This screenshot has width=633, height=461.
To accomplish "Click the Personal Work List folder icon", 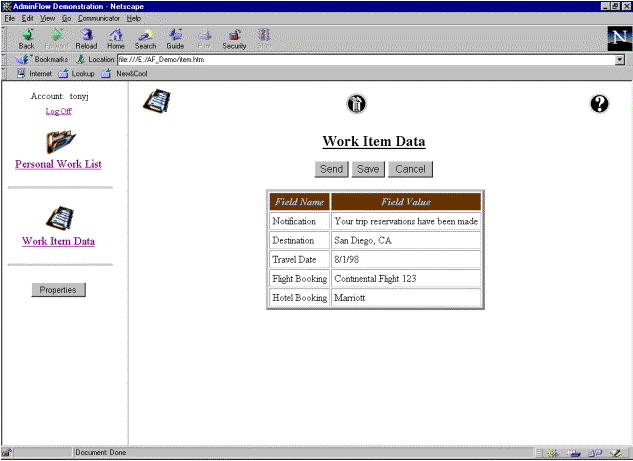I will coord(59,142).
